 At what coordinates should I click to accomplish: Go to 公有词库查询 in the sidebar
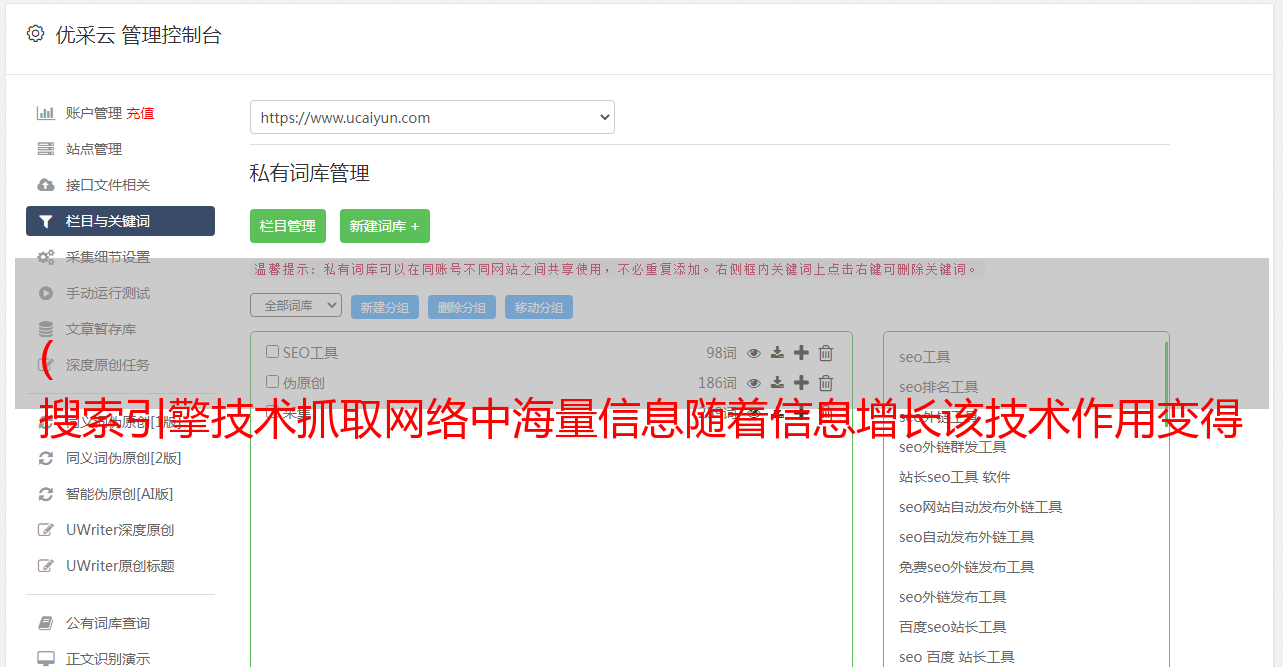pyautogui.click(x=108, y=623)
